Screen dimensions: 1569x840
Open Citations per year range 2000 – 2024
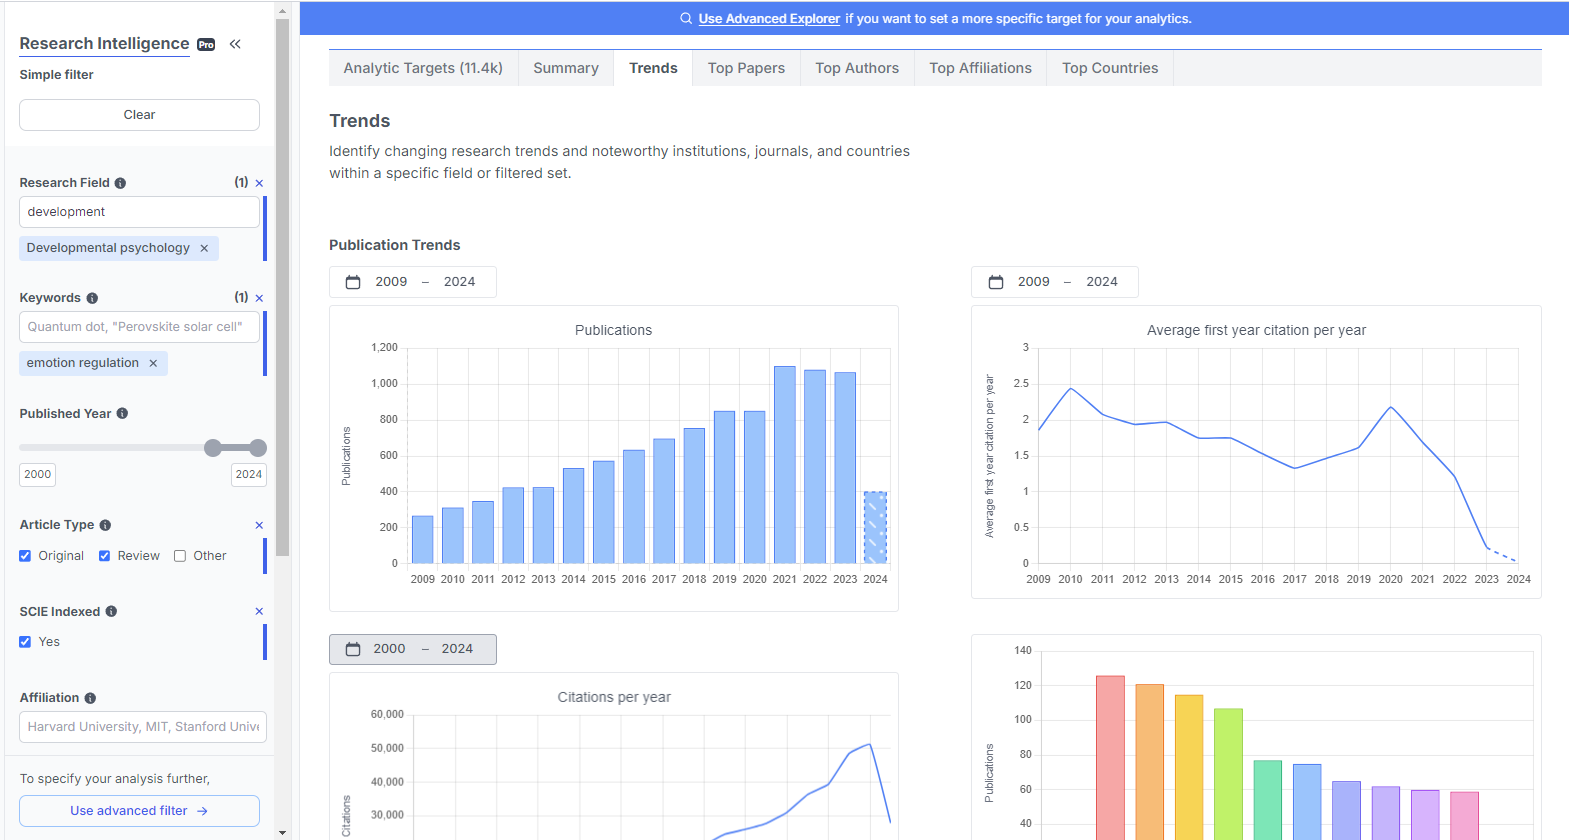pyautogui.click(x=413, y=649)
